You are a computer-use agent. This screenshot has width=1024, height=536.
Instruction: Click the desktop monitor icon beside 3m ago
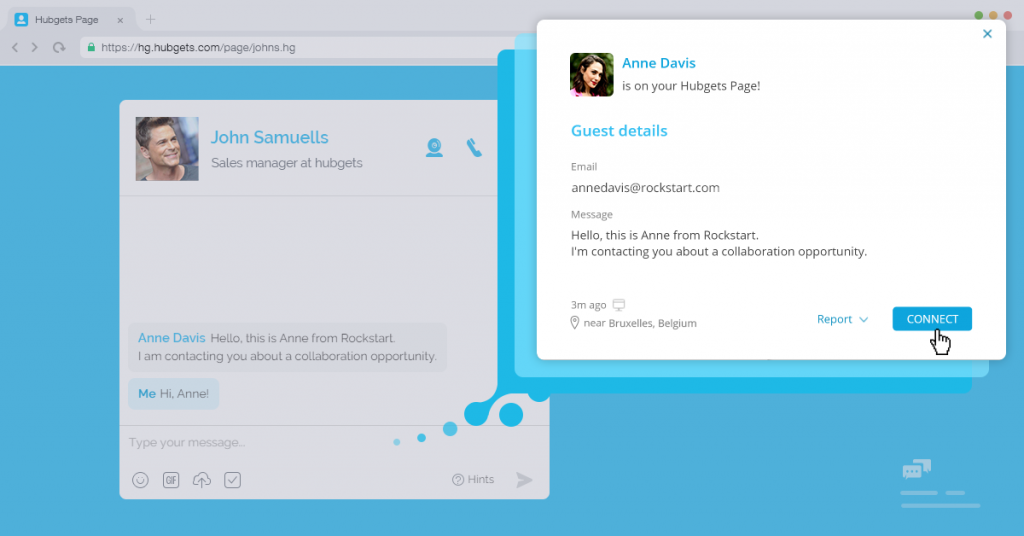pos(618,304)
